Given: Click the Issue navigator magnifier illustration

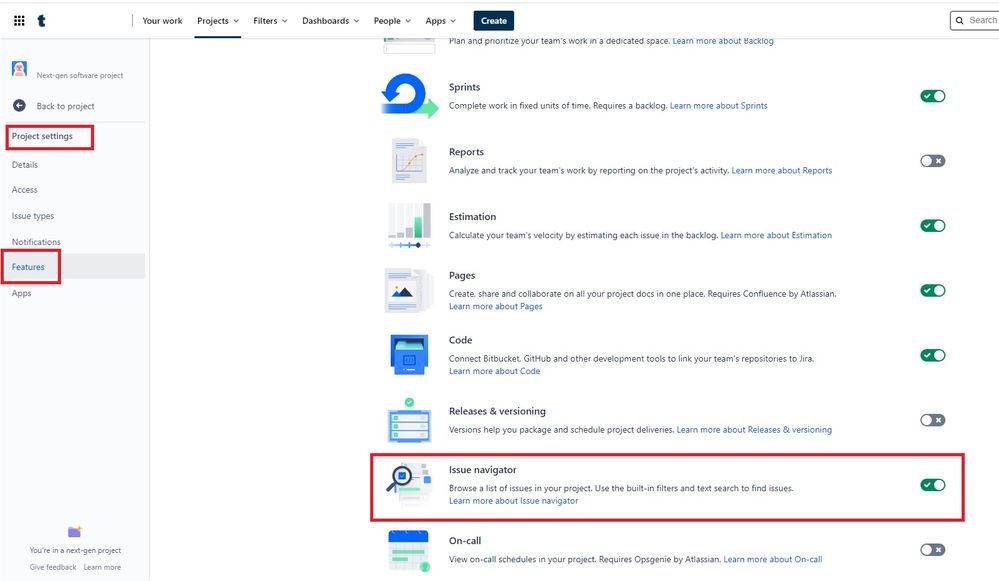Looking at the screenshot, I should coord(409,485).
